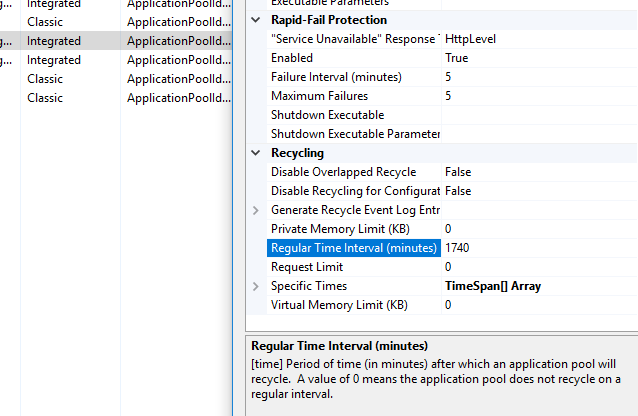The height and width of the screenshot is (416, 638).
Task: Collapse the Recycling section
Action: tap(256, 153)
